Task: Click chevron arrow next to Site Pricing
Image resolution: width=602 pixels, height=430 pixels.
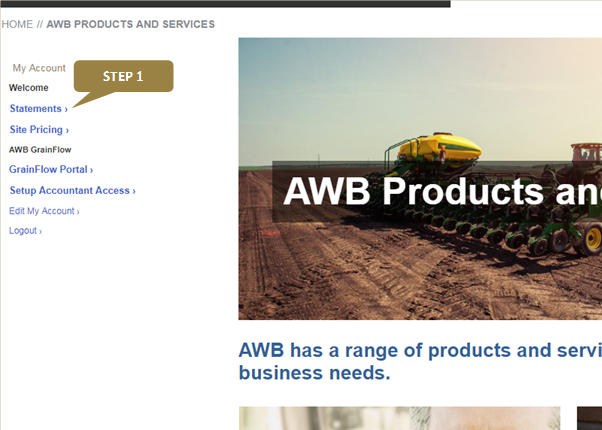Action: point(67,131)
